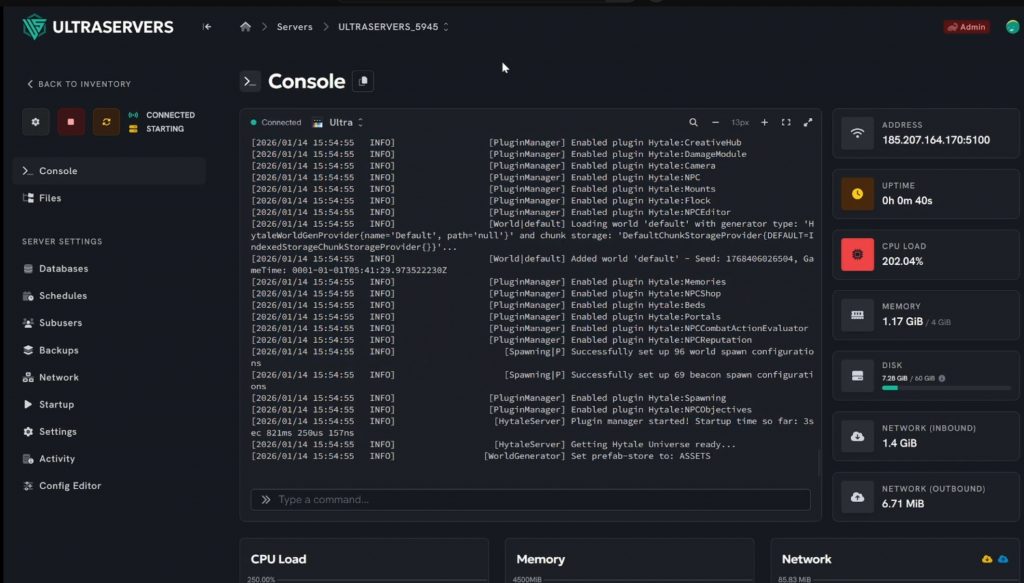The width and height of the screenshot is (1024, 583).
Task: Open Ultra theme dropdown in console
Action: coord(338,122)
